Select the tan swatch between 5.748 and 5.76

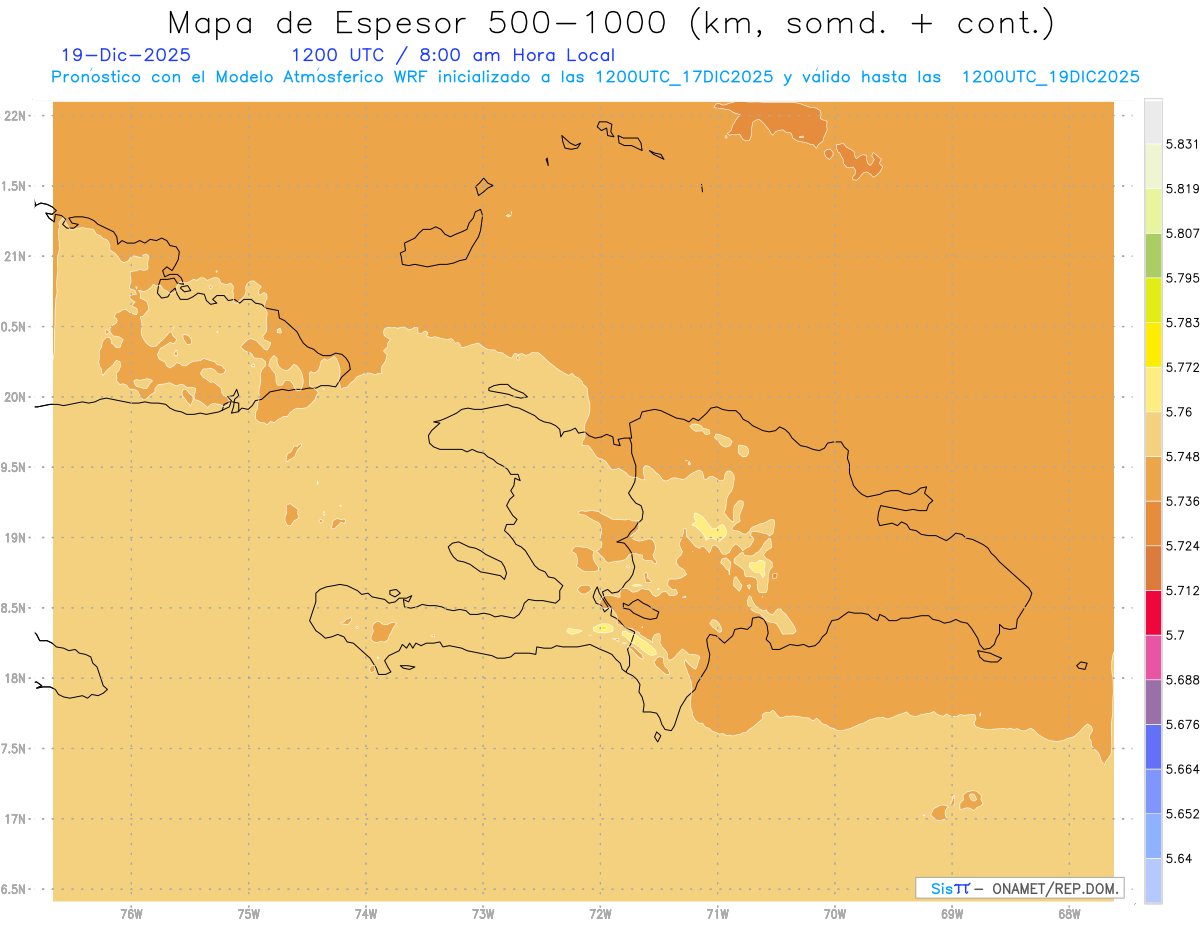pyautogui.click(x=1153, y=434)
